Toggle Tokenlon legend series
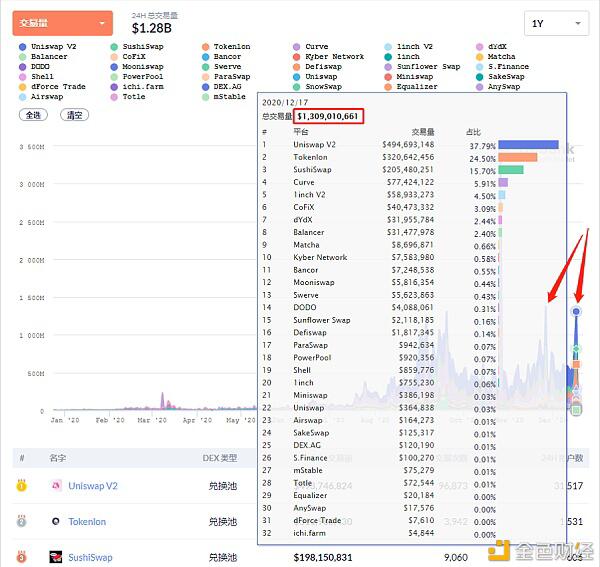This screenshot has width=600, height=567. click(x=226, y=47)
